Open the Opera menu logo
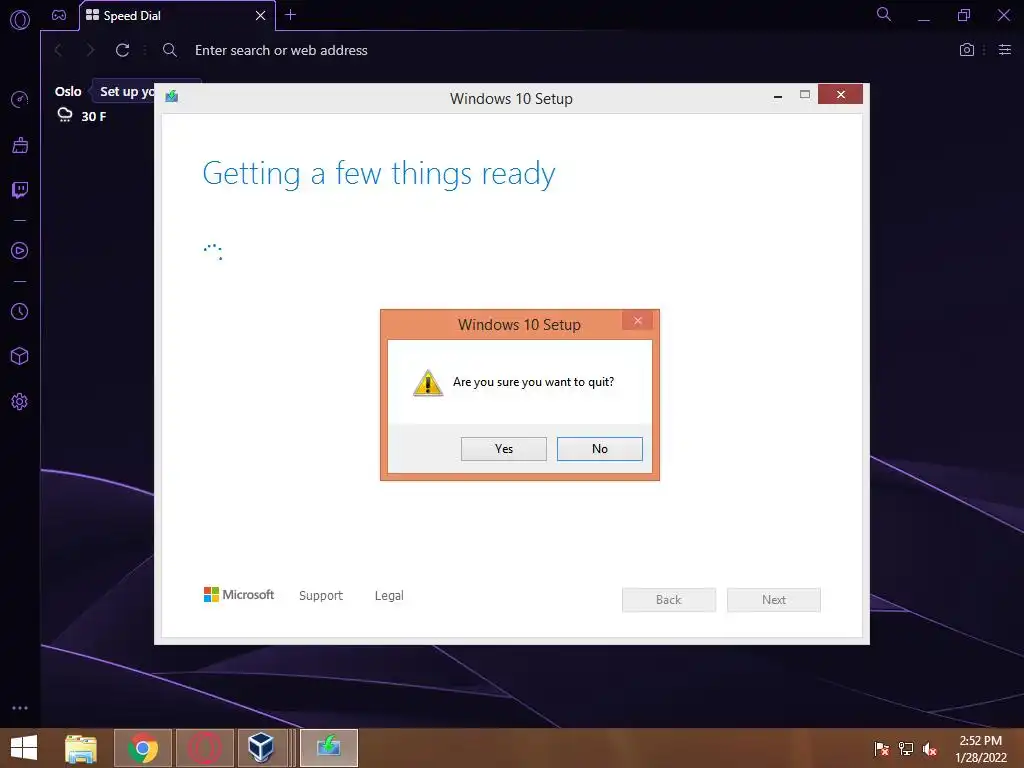The image size is (1024, 768). [20, 20]
